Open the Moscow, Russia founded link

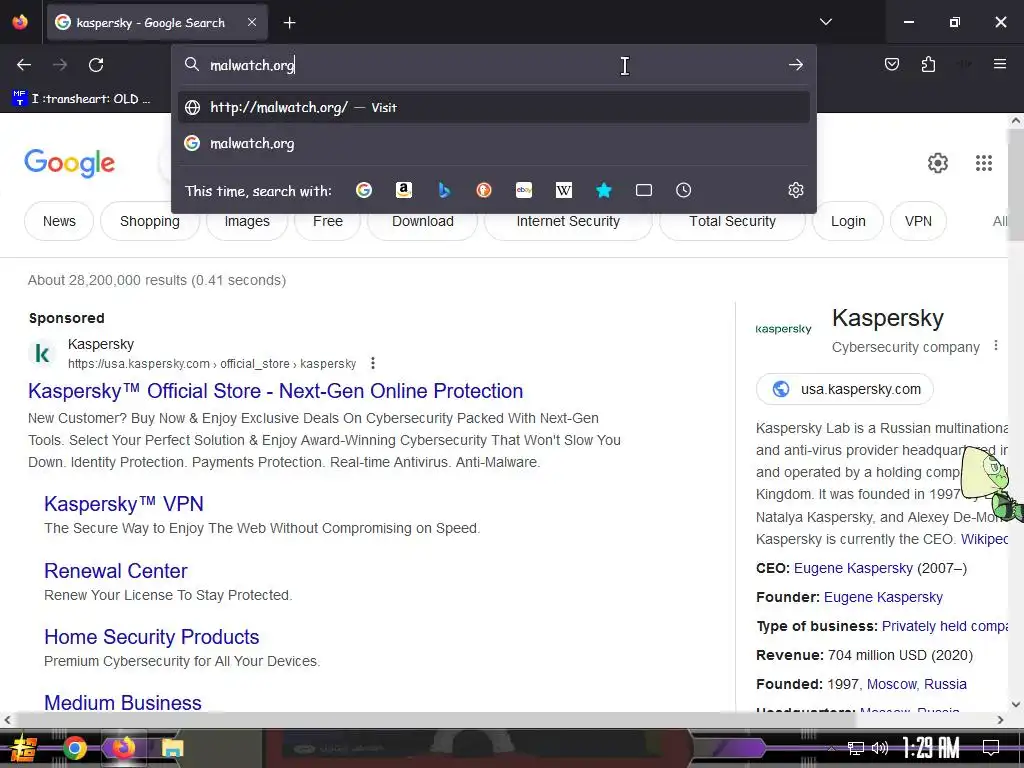click(916, 684)
